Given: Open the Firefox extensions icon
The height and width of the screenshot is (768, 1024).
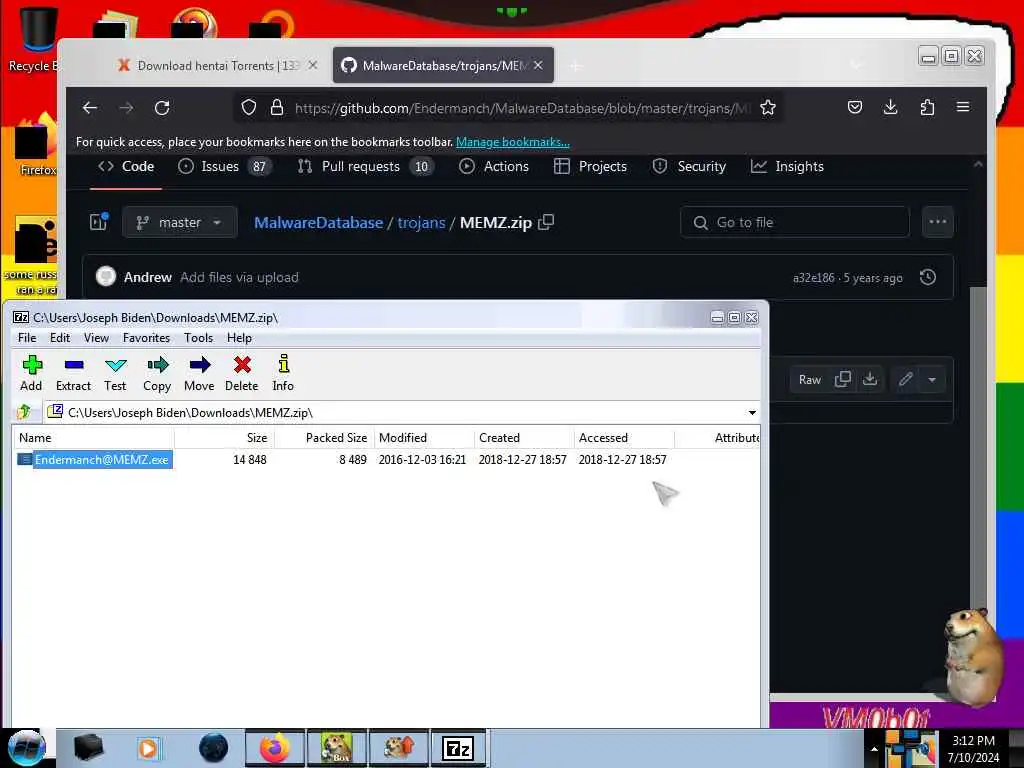Looking at the screenshot, I should coord(927,107).
